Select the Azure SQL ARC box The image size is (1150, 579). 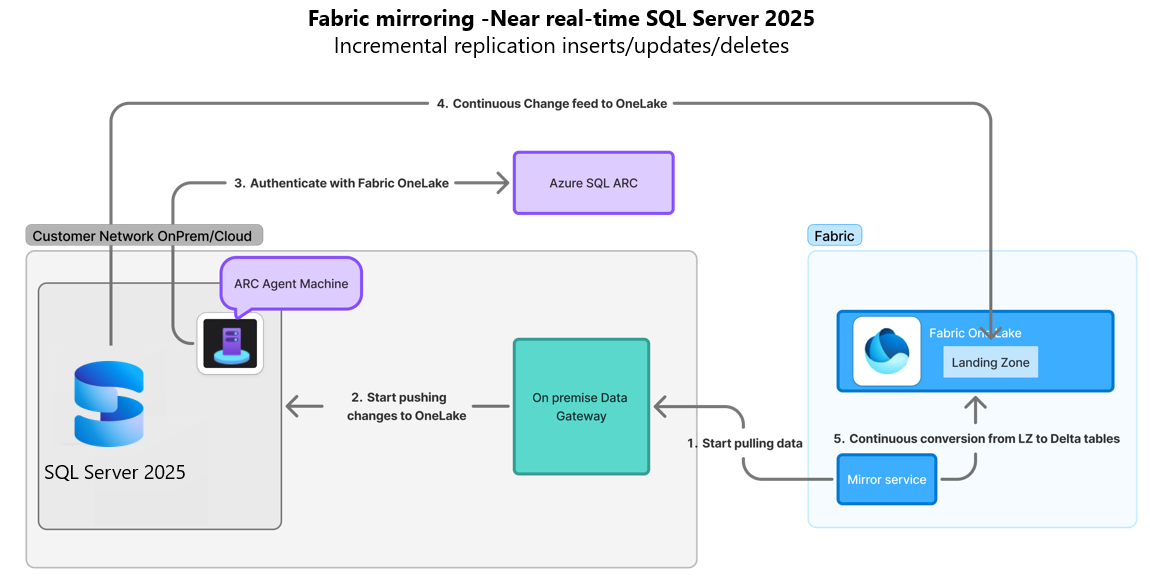click(593, 183)
